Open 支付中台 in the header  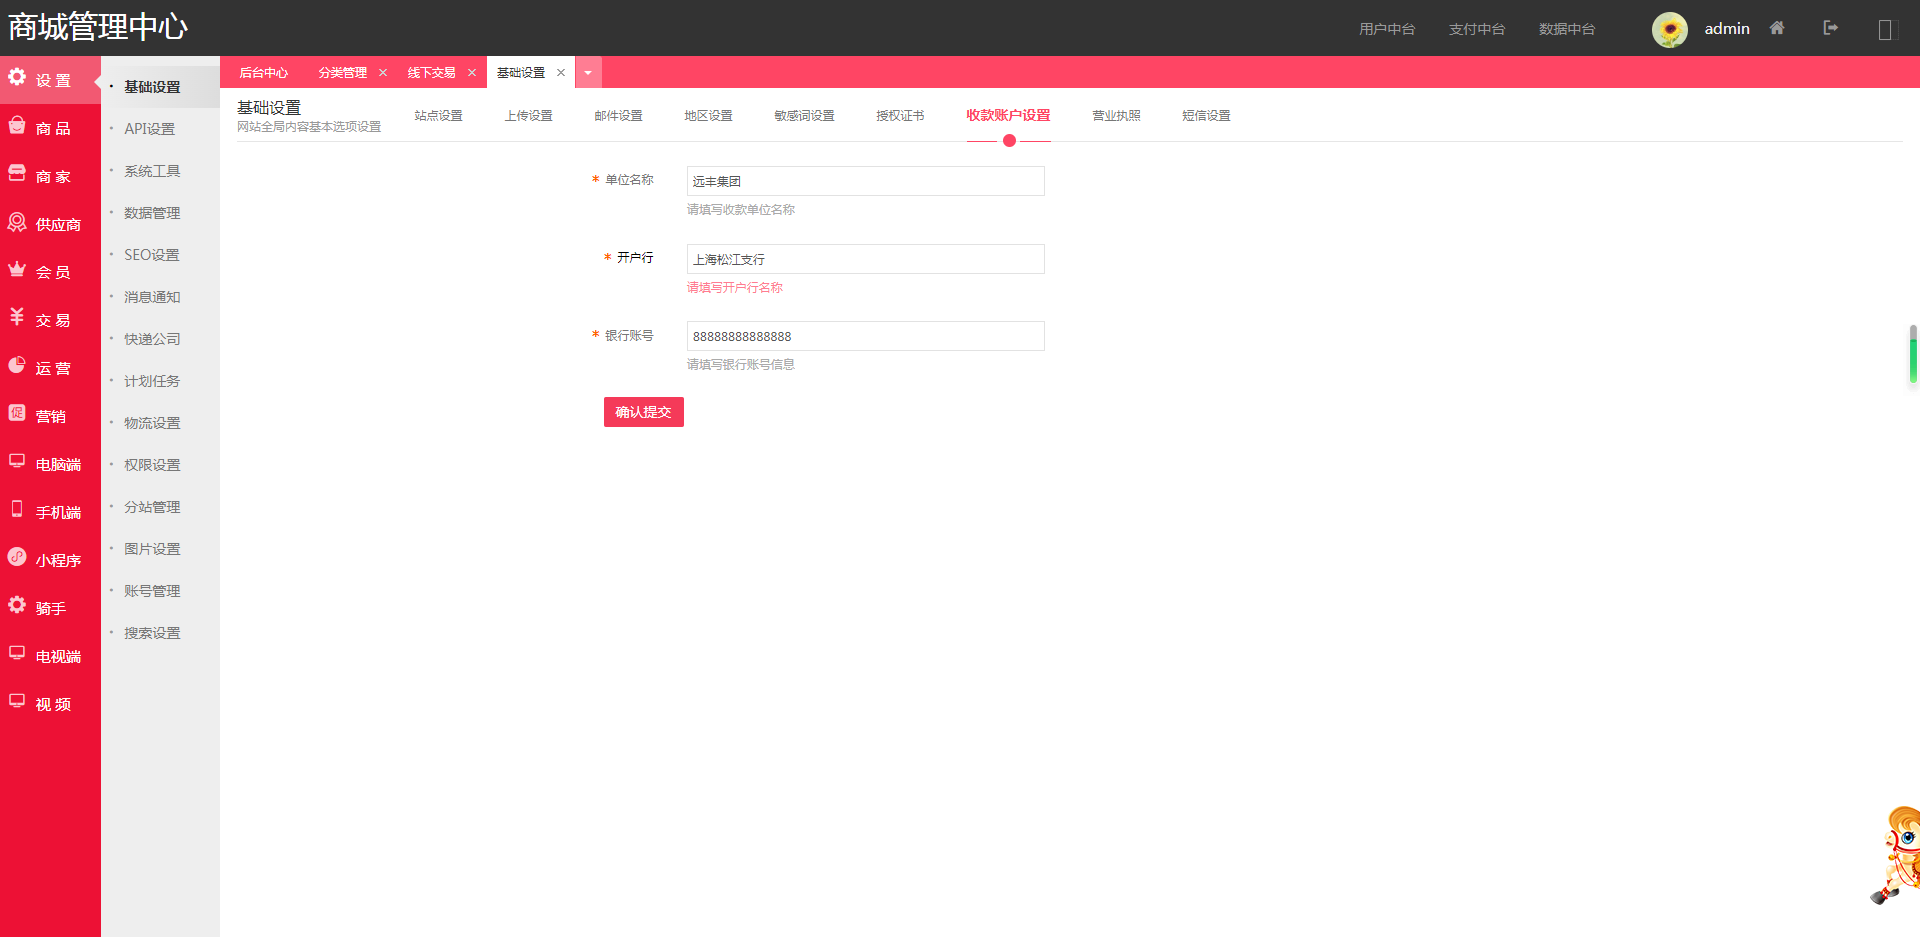tap(1477, 29)
